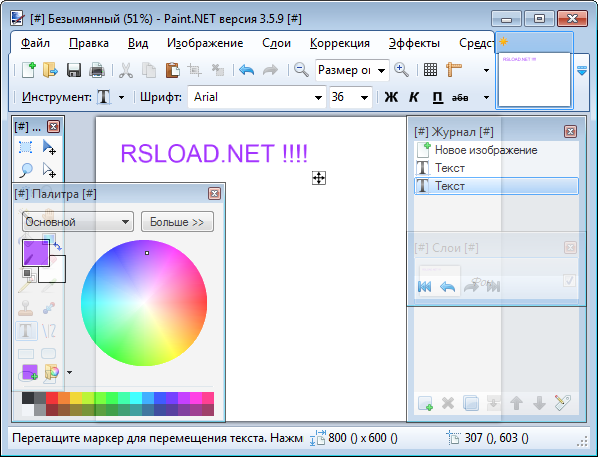Screen dimensions: 598x457
Task: Open the Слои menu
Action: (276, 43)
